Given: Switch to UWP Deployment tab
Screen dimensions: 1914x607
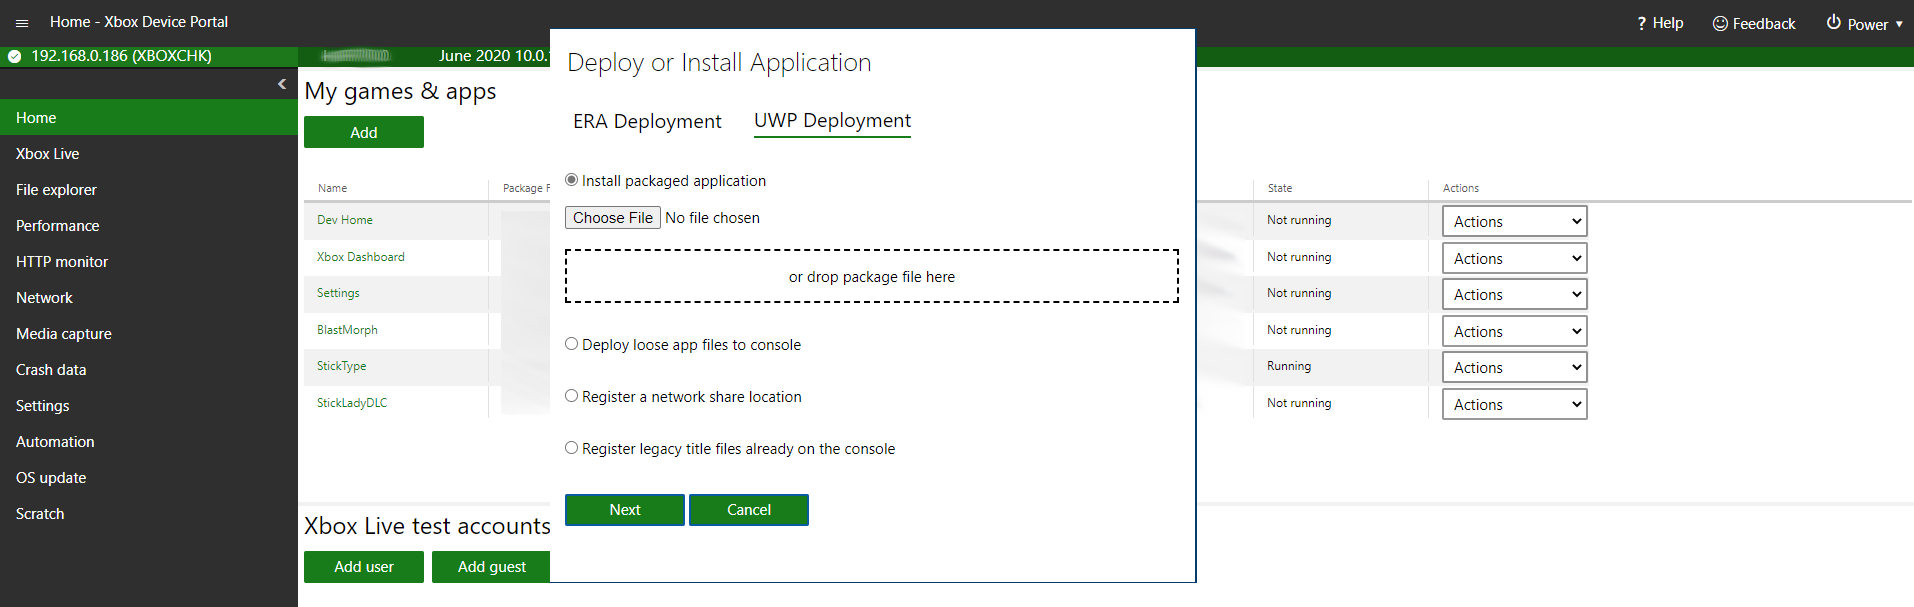Looking at the screenshot, I should pyautogui.click(x=832, y=121).
